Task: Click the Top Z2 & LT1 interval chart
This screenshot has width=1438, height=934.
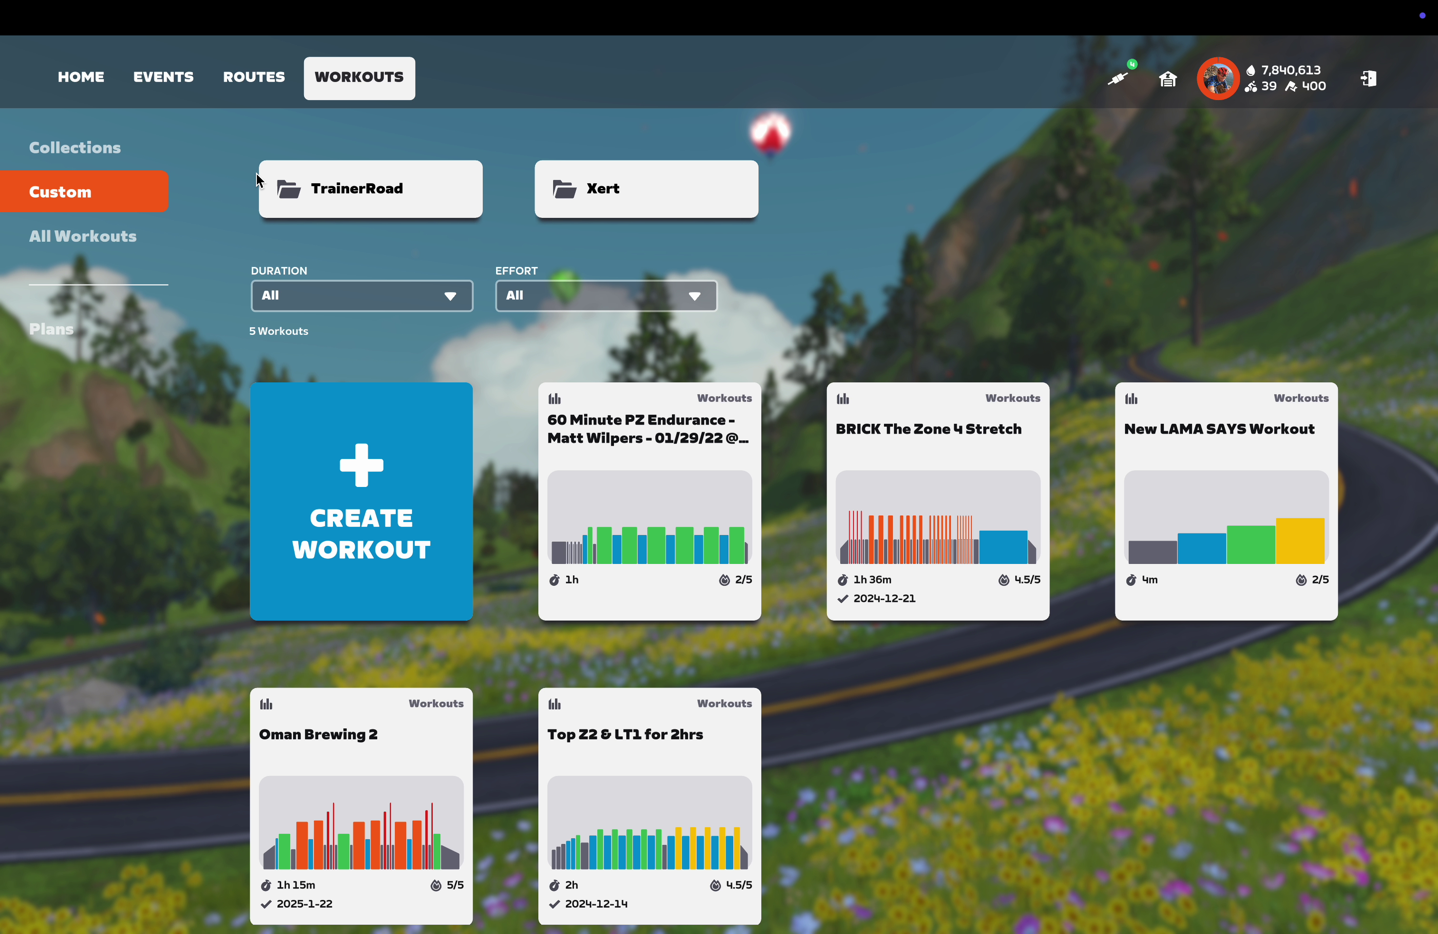Action: (x=649, y=823)
